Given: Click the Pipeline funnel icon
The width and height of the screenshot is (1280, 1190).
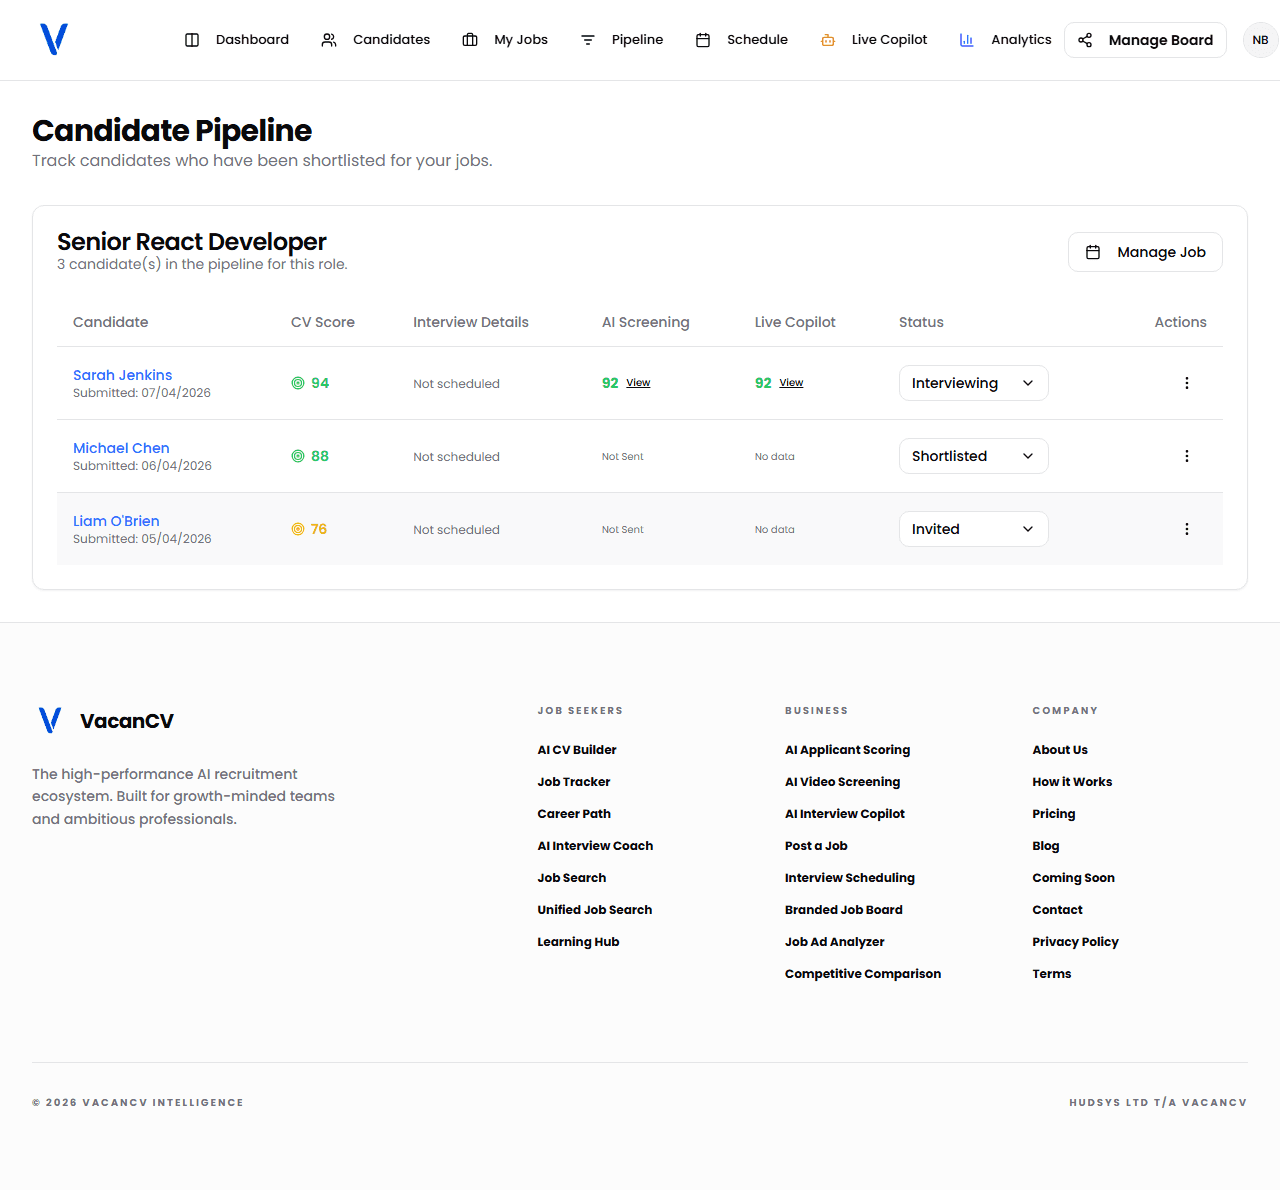Looking at the screenshot, I should [x=587, y=40].
